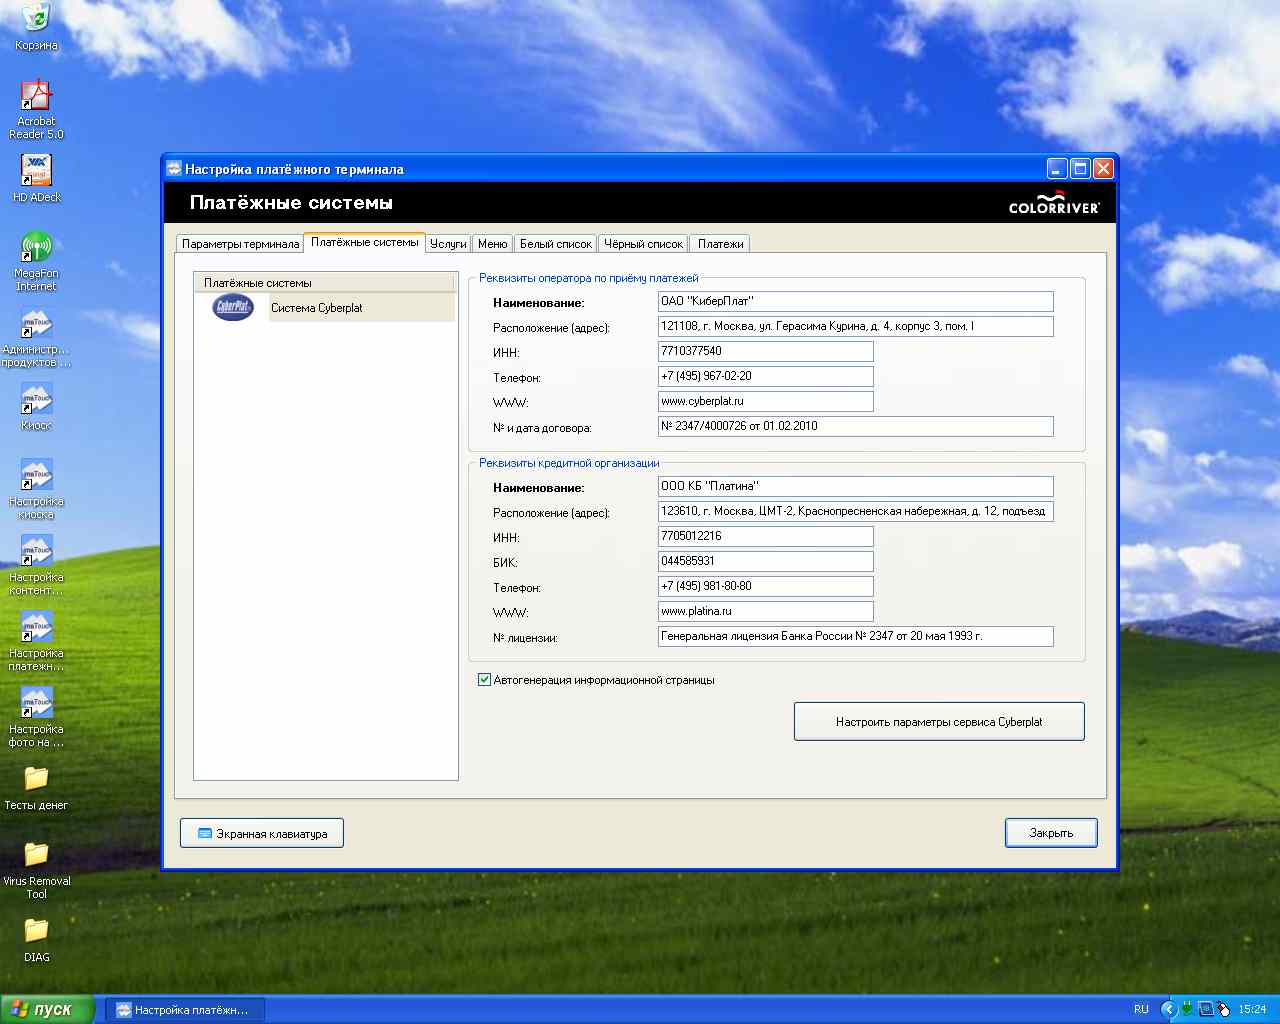The image size is (1280, 1024).
Task: Toggle Автогенерация информационной страницы checkbox
Action: 485,680
